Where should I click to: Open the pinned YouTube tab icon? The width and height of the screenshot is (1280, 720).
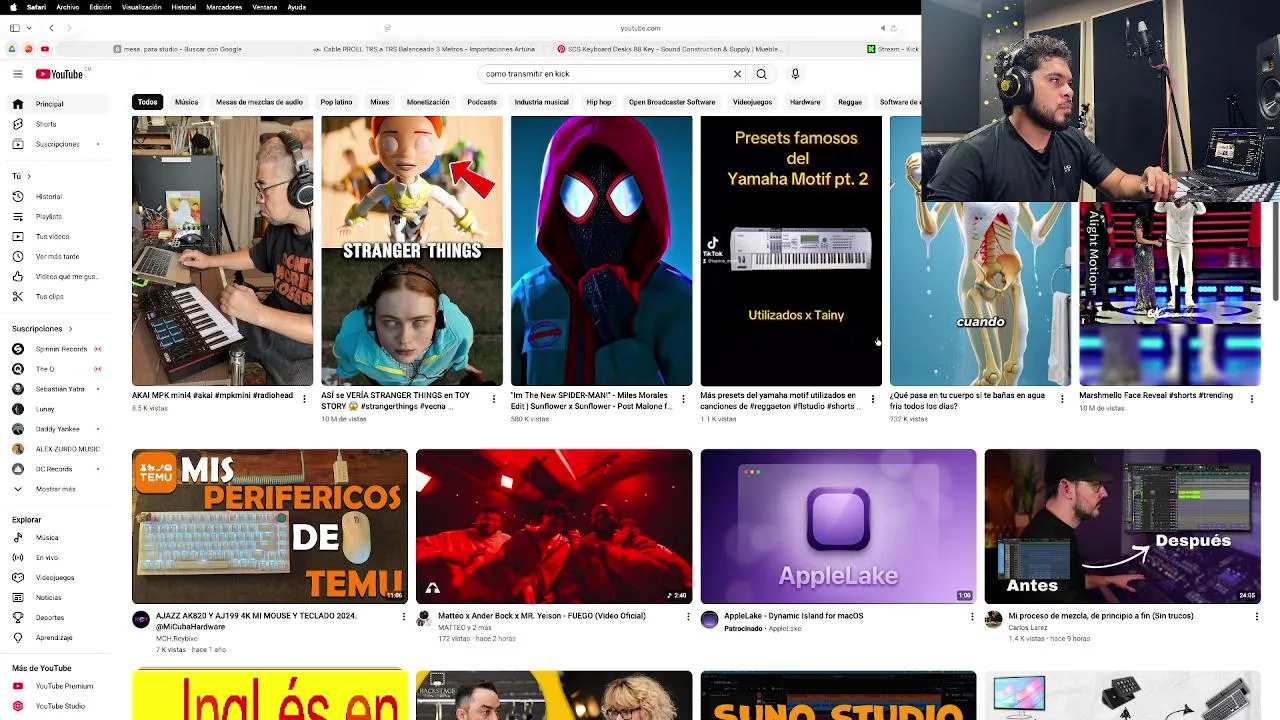[45, 49]
